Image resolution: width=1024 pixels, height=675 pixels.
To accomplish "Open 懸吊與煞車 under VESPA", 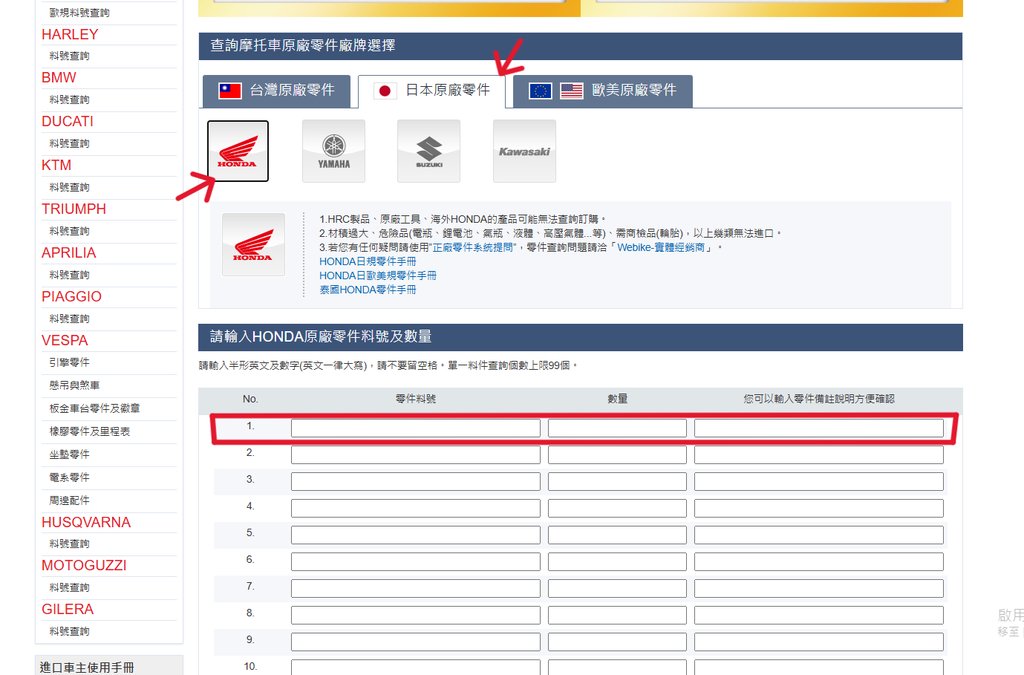I will pyautogui.click(x=74, y=385).
